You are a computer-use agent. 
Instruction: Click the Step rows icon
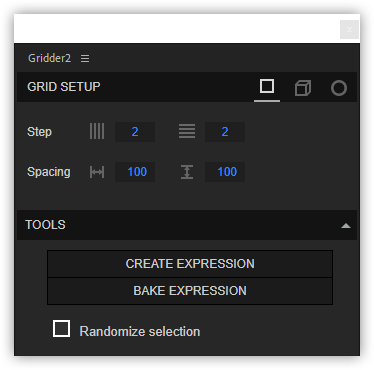point(187,131)
